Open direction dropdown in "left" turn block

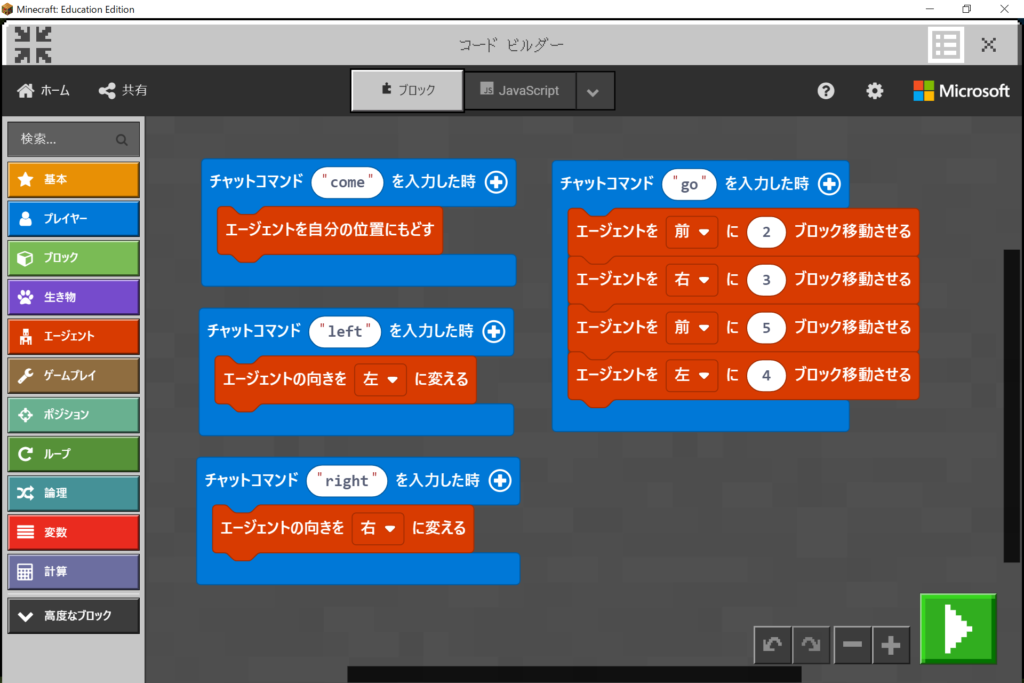point(381,380)
